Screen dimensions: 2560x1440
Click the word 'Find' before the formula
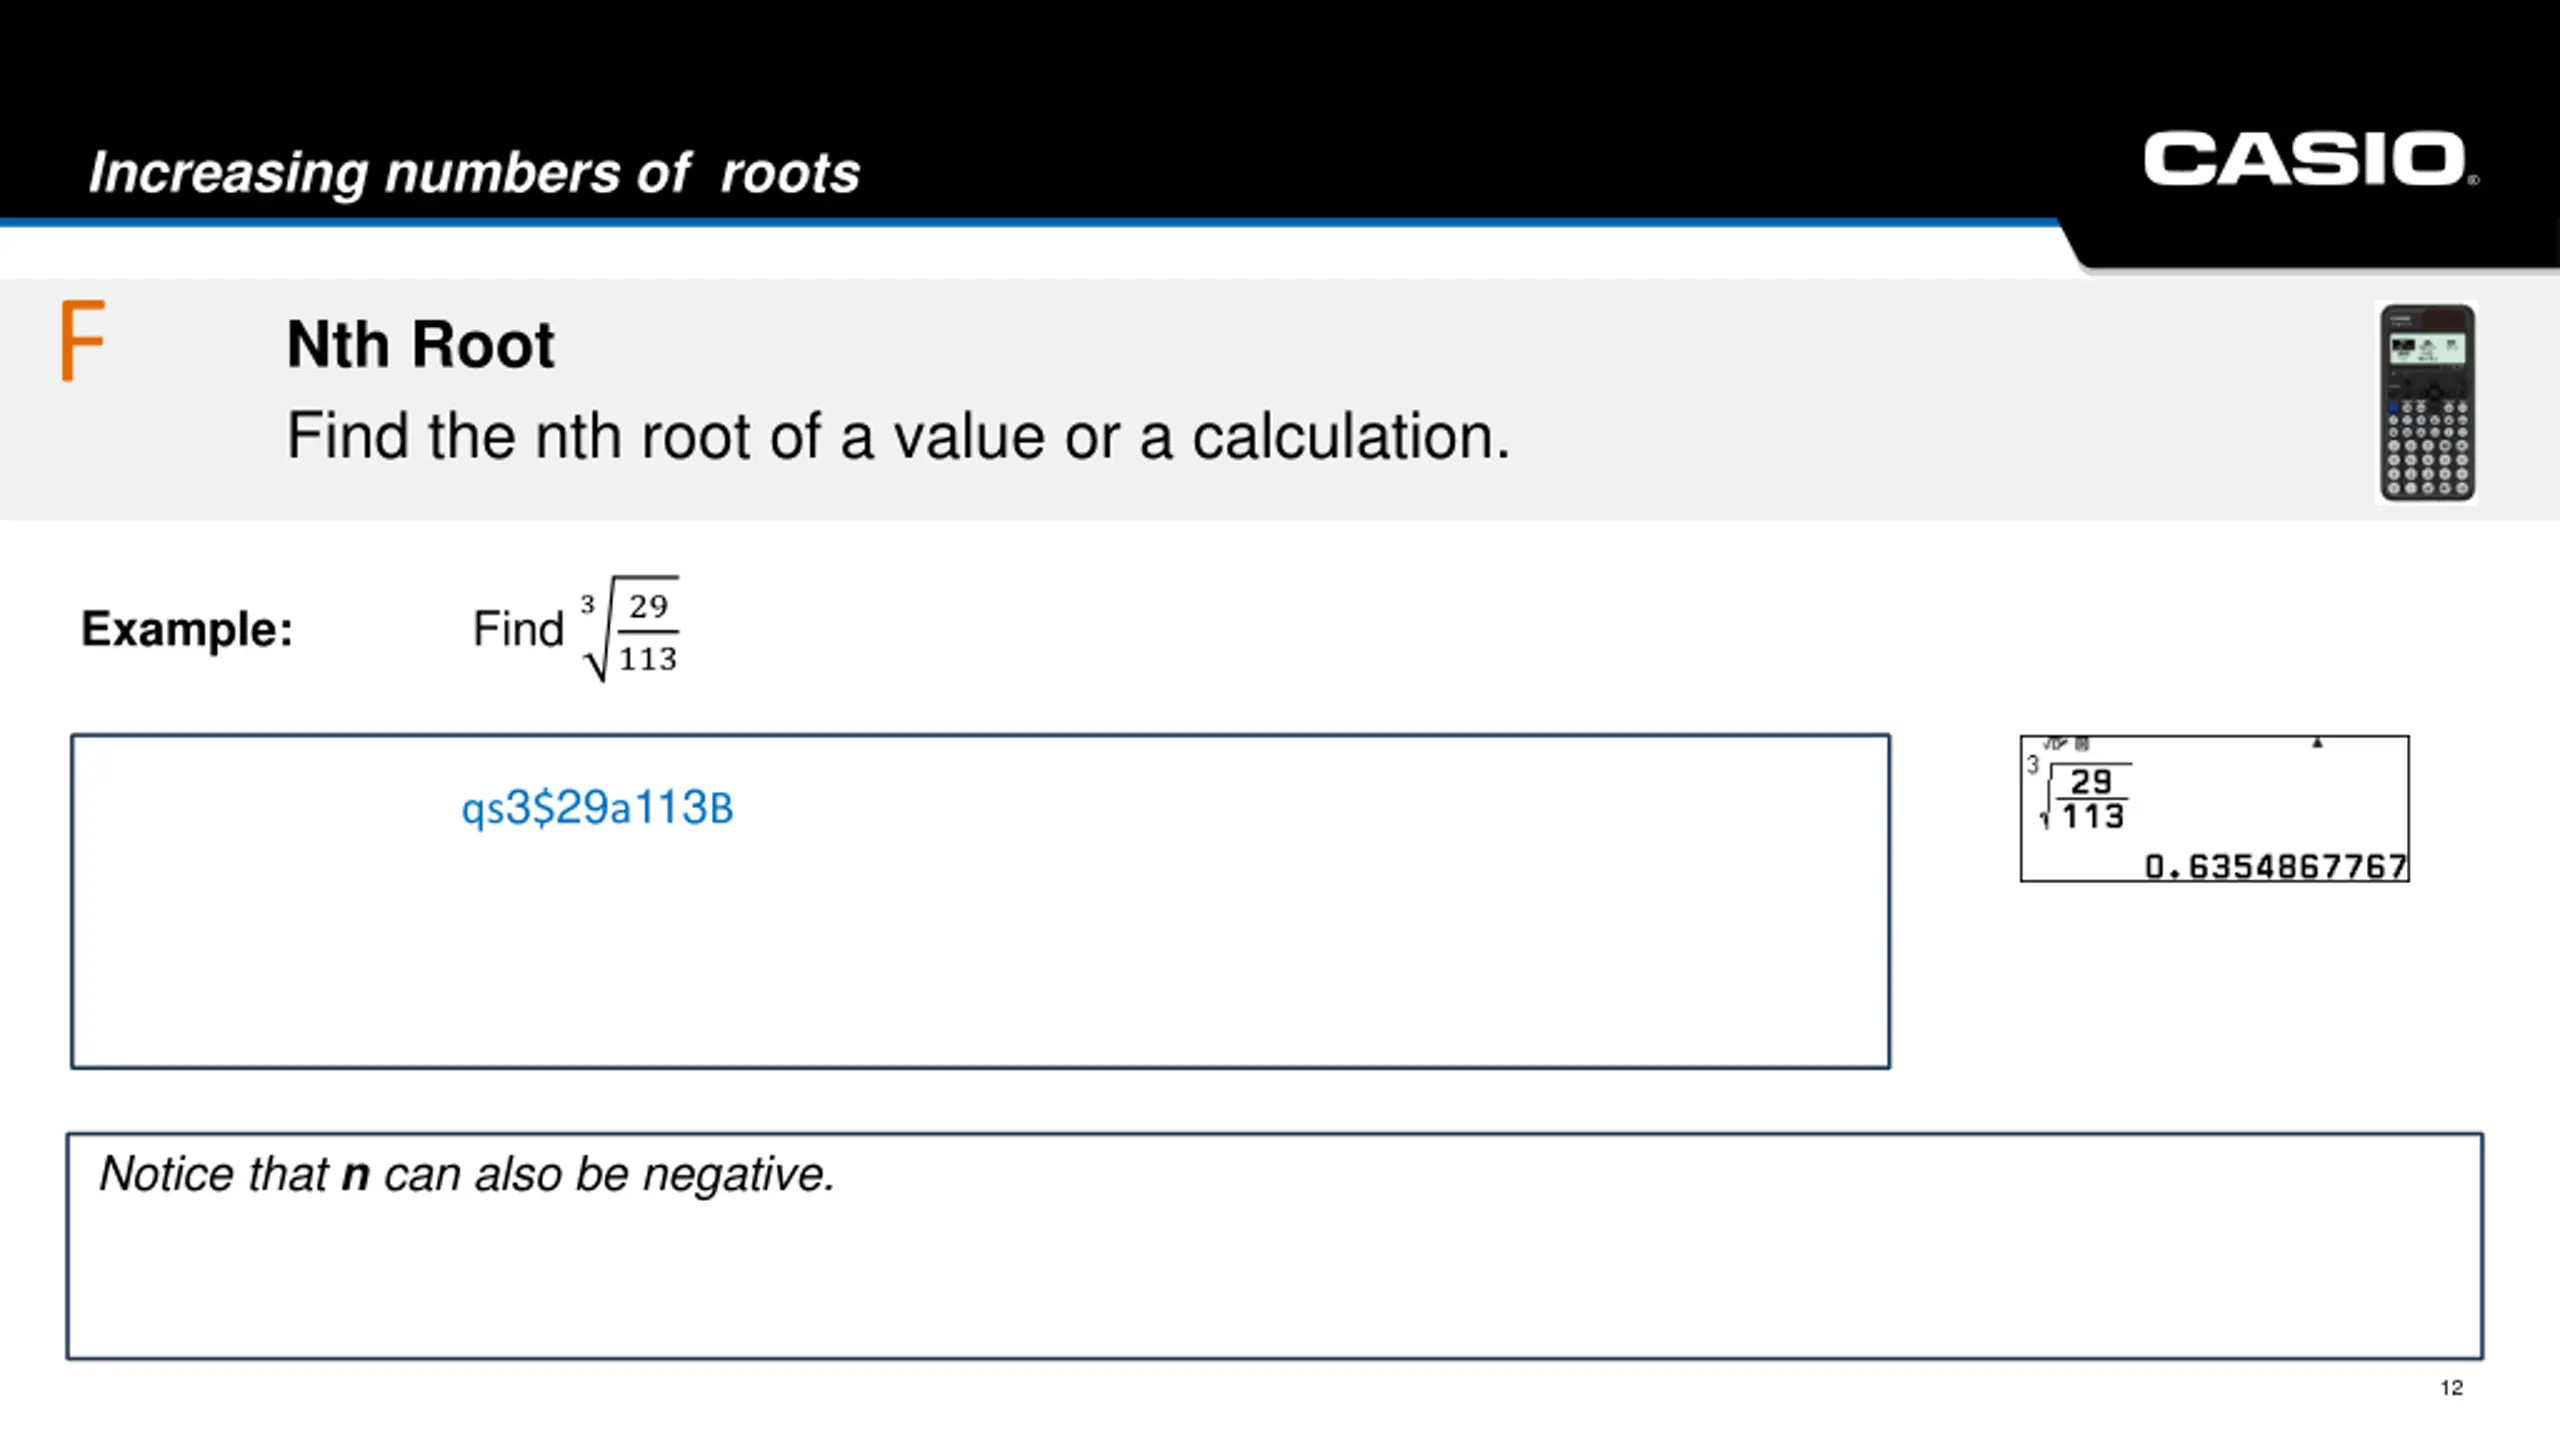coord(518,629)
